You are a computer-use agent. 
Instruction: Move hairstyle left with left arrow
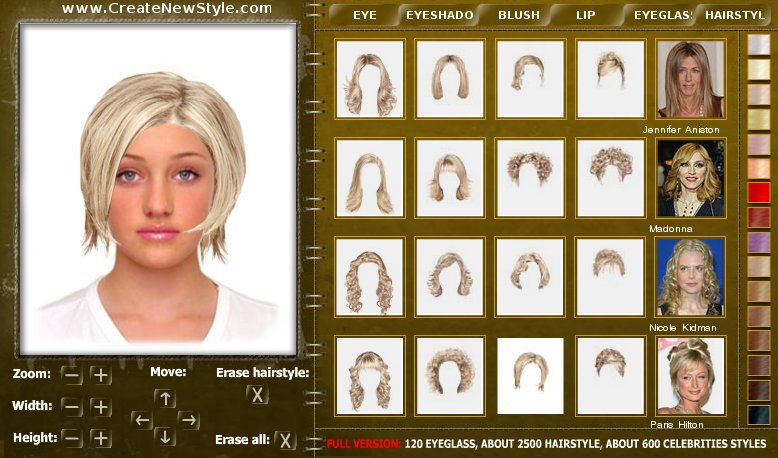142,420
